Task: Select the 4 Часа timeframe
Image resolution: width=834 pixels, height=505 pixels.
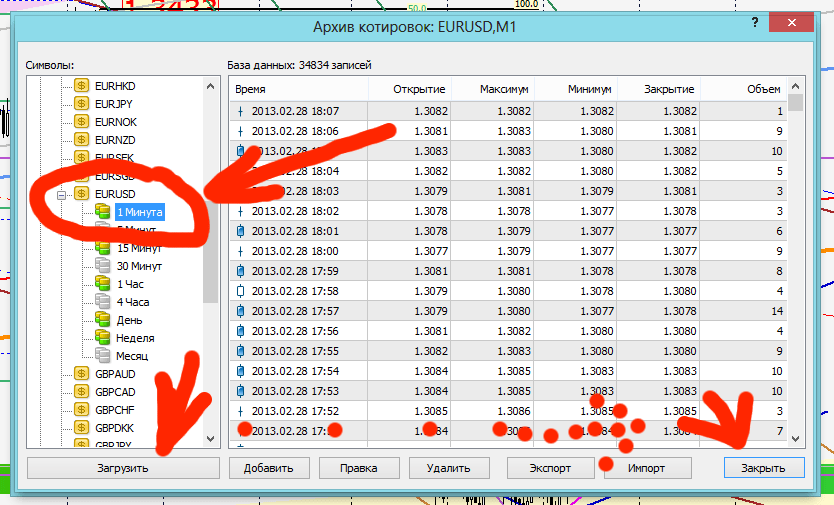Action: pyautogui.click(x=133, y=302)
